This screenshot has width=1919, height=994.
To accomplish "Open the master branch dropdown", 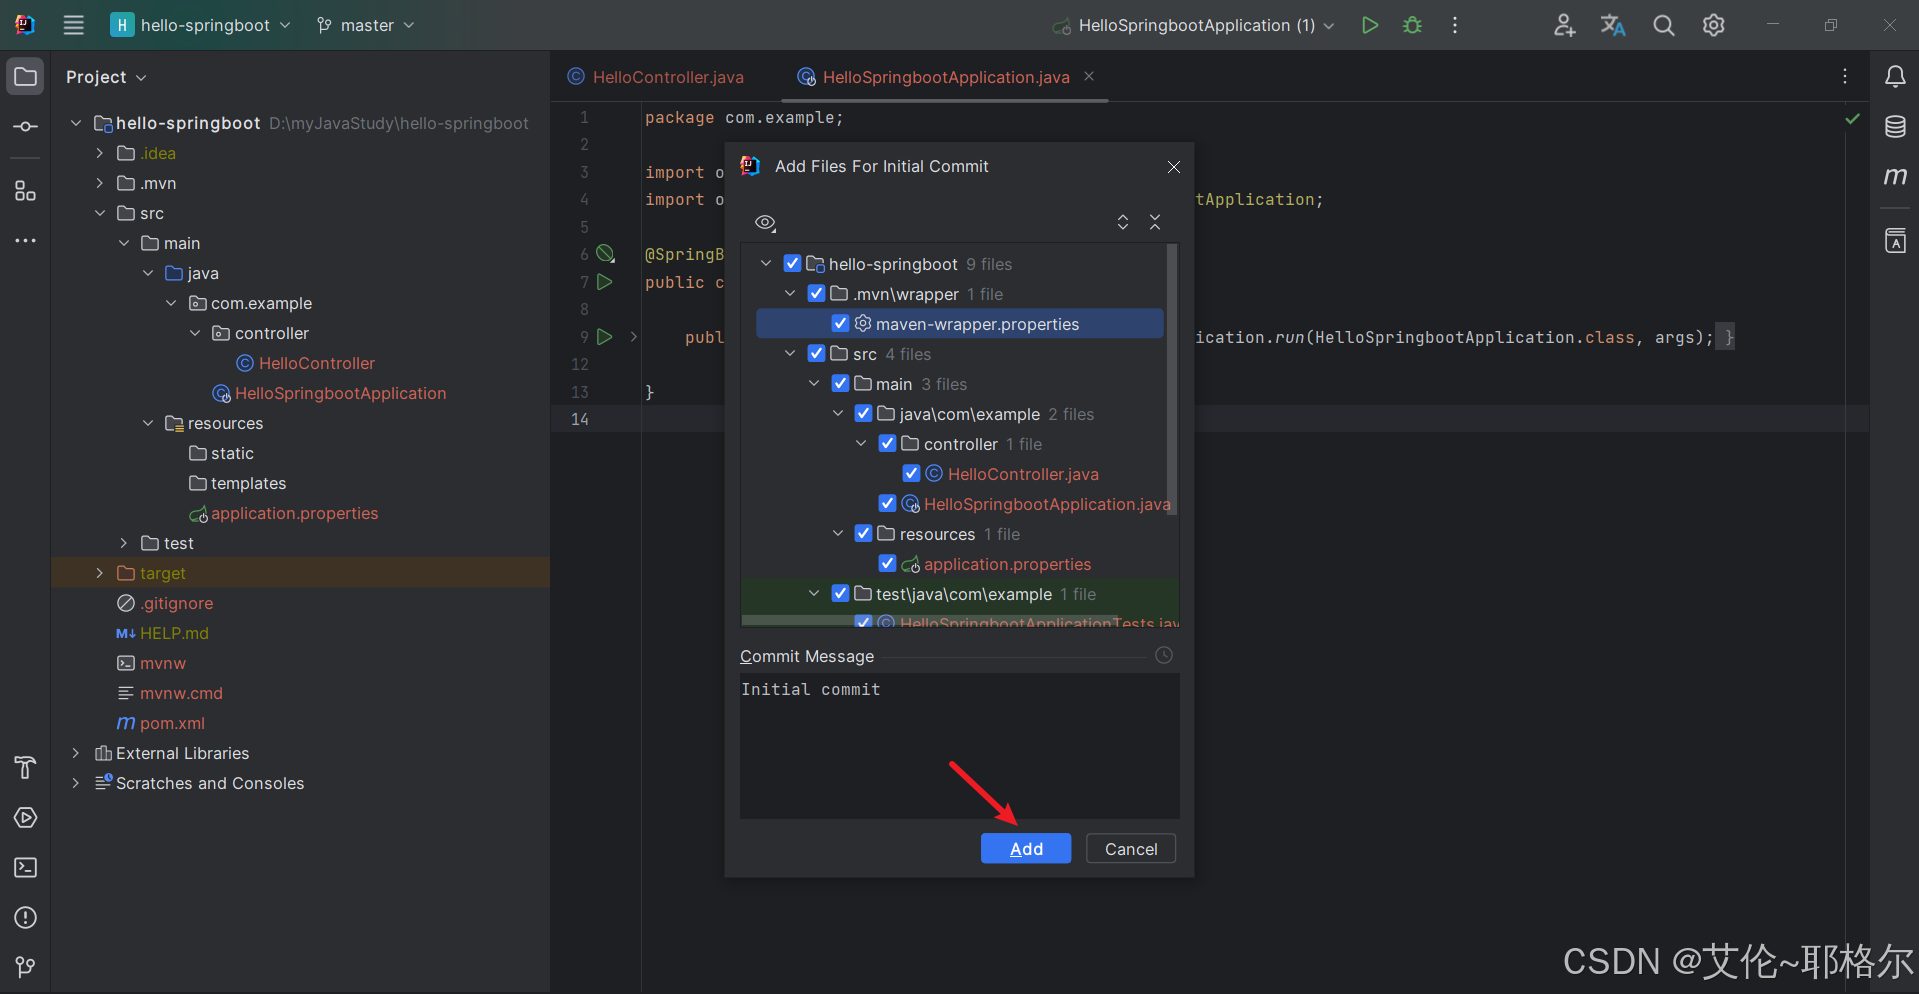I will click(x=365, y=25).
